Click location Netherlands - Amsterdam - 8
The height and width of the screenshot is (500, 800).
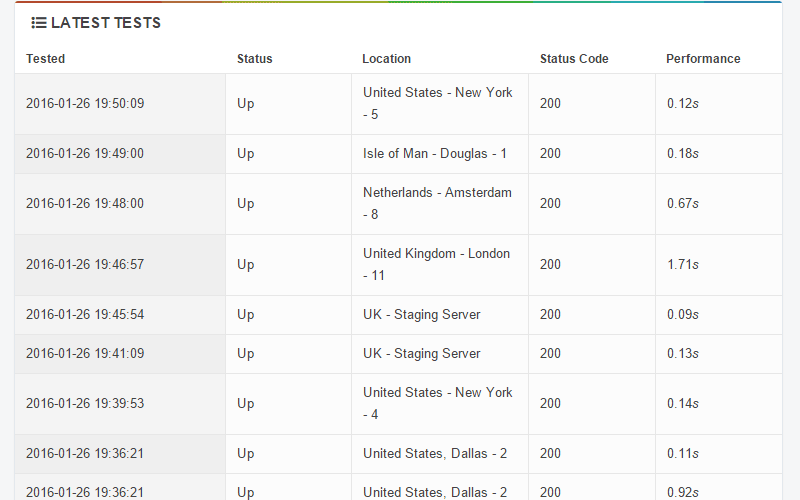pyautogui.click(x=437, y=204)
